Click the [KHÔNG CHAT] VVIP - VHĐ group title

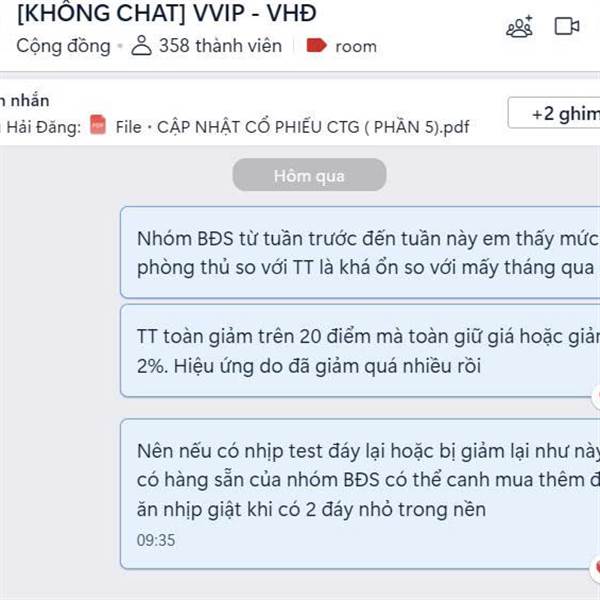(167, 13)
